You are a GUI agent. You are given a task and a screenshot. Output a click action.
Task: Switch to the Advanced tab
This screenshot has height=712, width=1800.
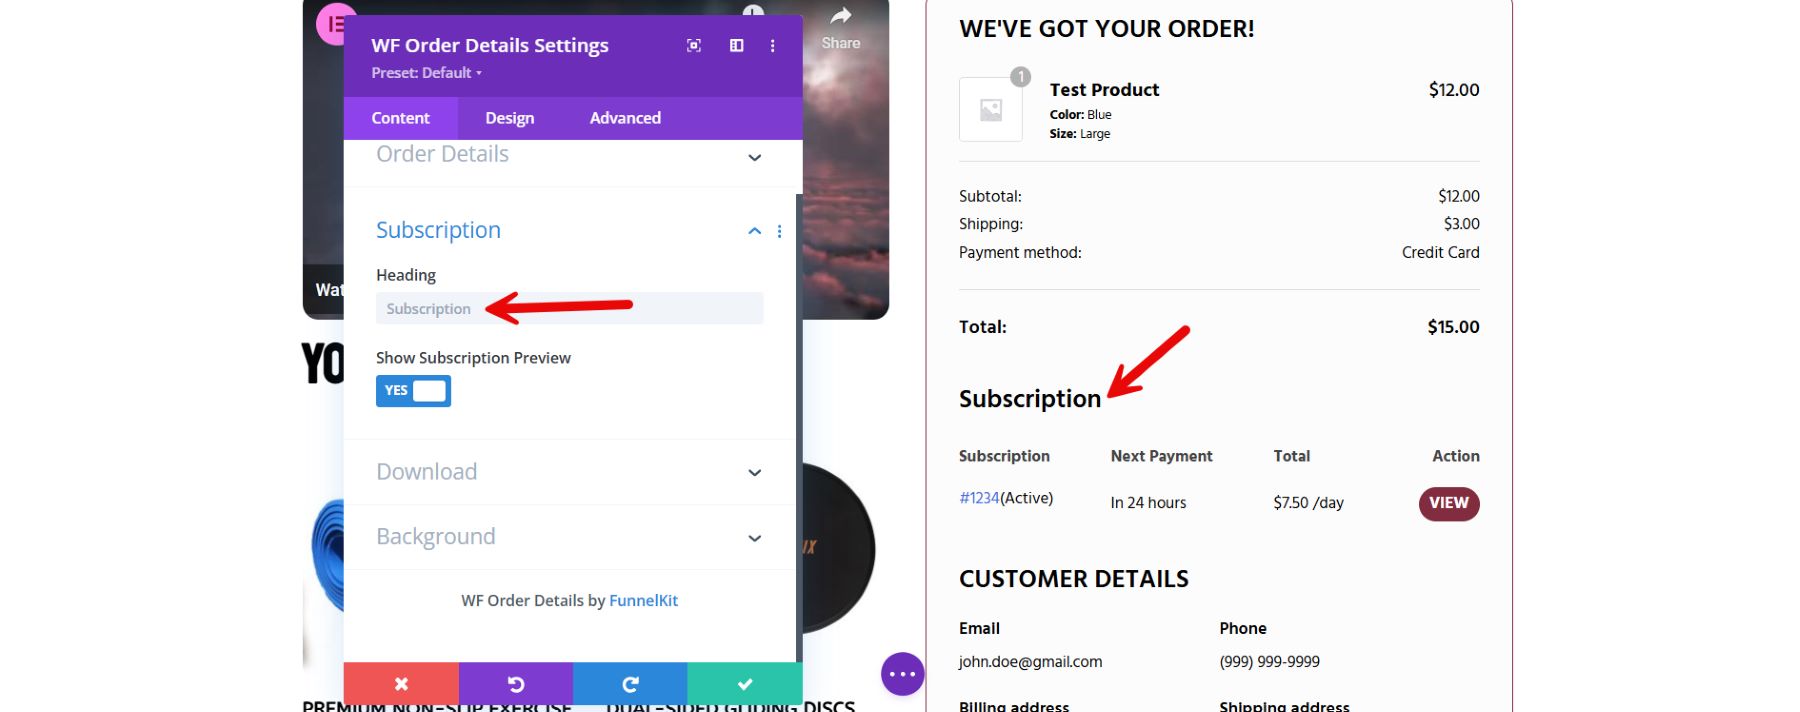click(624, 118)
